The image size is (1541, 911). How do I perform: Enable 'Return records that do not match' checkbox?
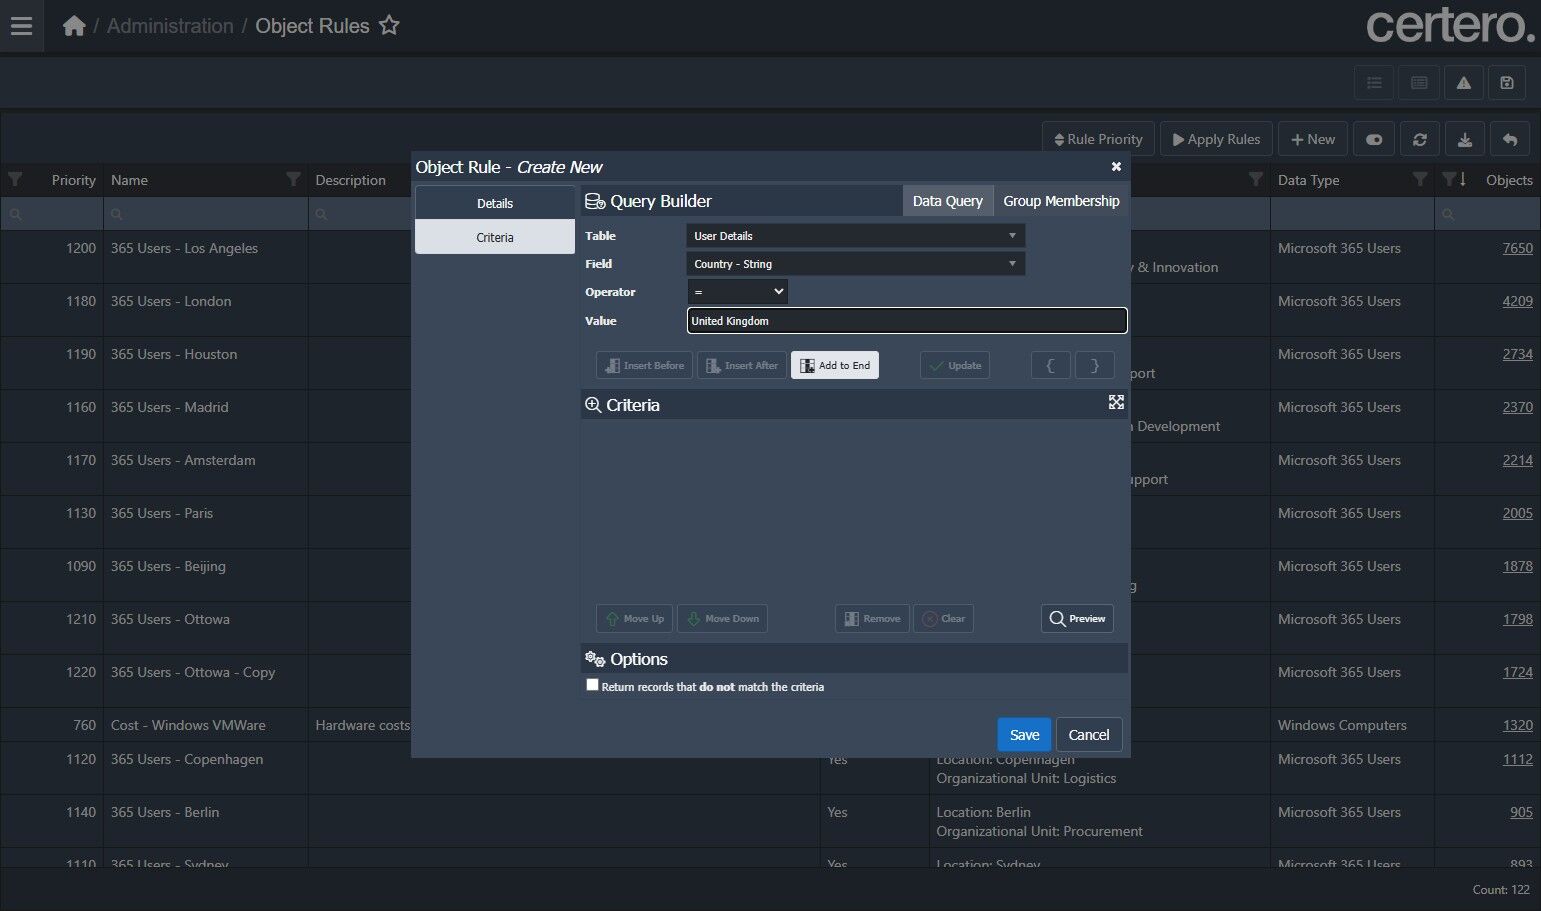[x=592, y=685]
